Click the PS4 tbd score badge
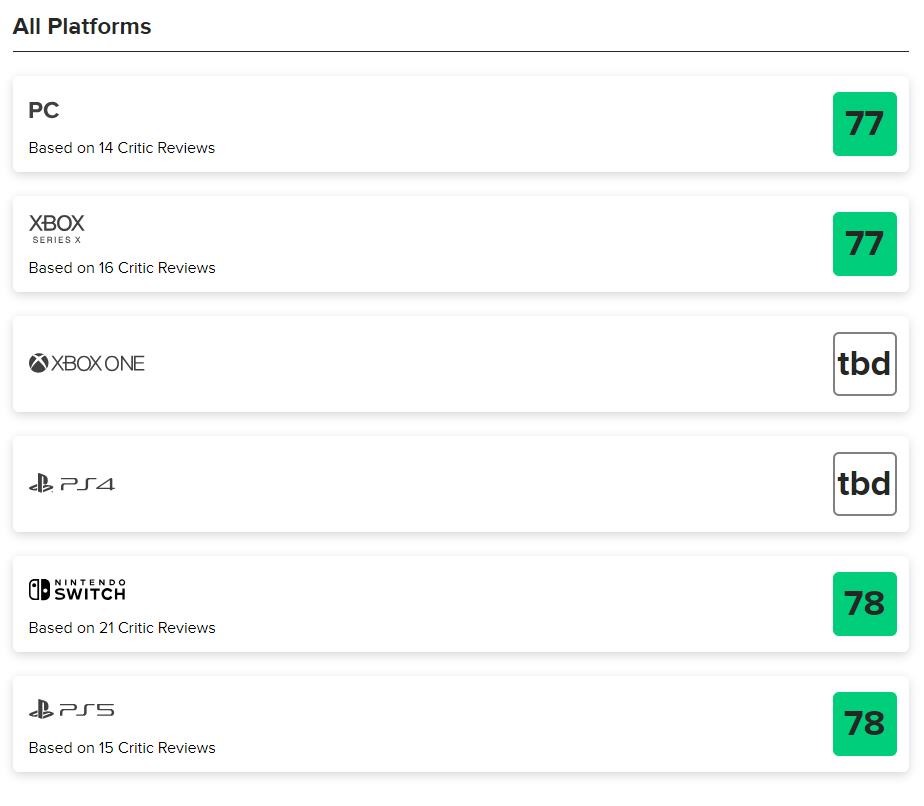924x806 pixels. tap(864, 484)
